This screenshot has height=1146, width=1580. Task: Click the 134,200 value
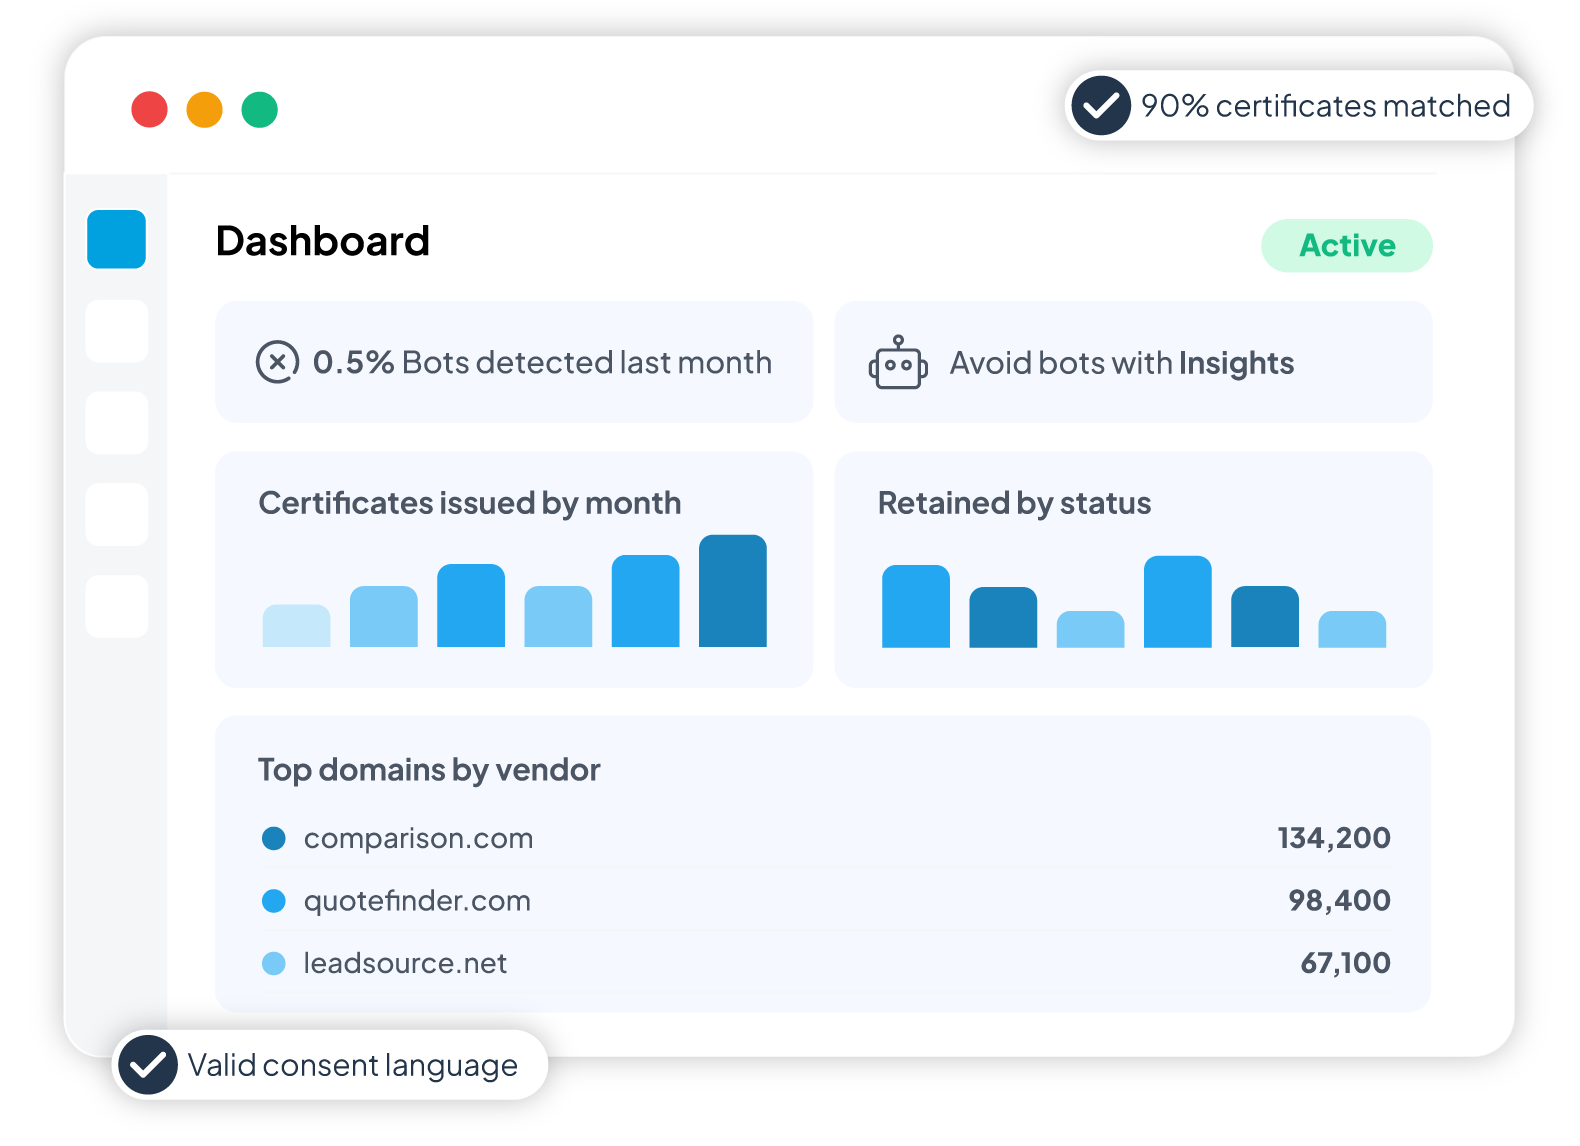(x=1334, y=838)
